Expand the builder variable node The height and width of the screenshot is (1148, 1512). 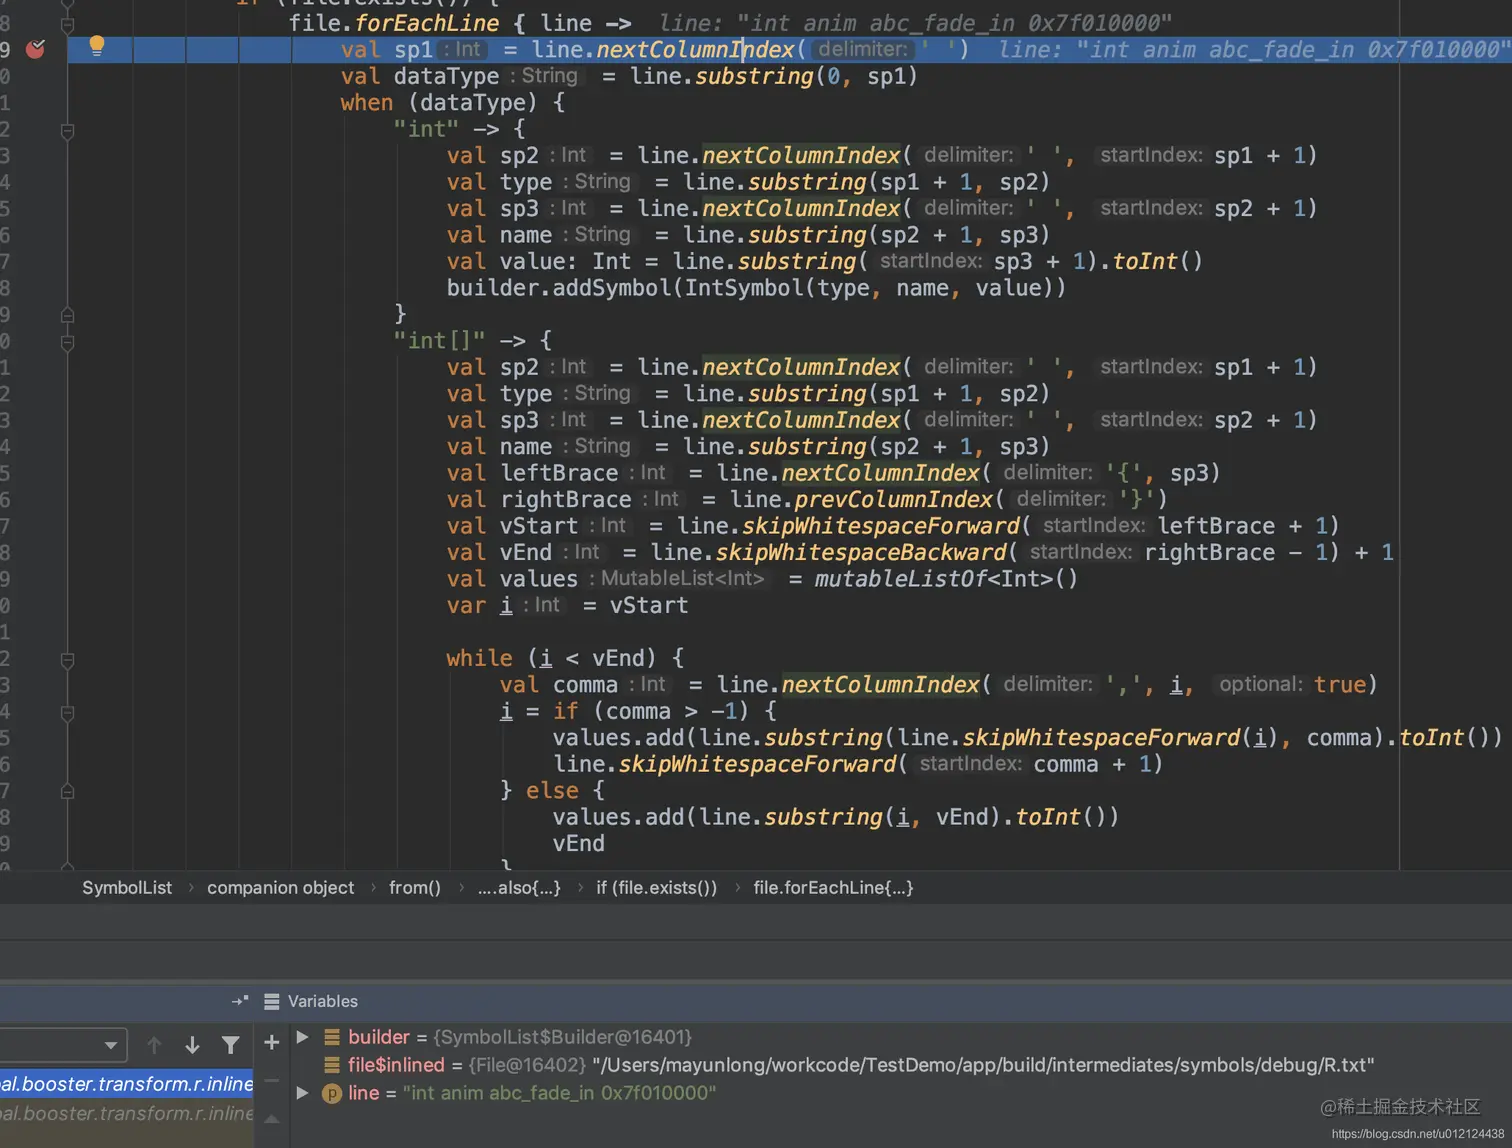(302, 1037)
